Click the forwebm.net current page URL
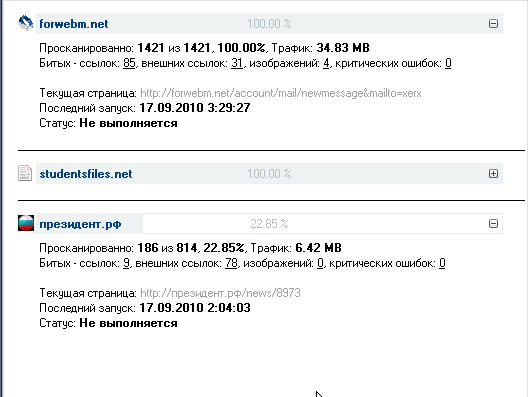528x397 pixels. pos(280,93)
